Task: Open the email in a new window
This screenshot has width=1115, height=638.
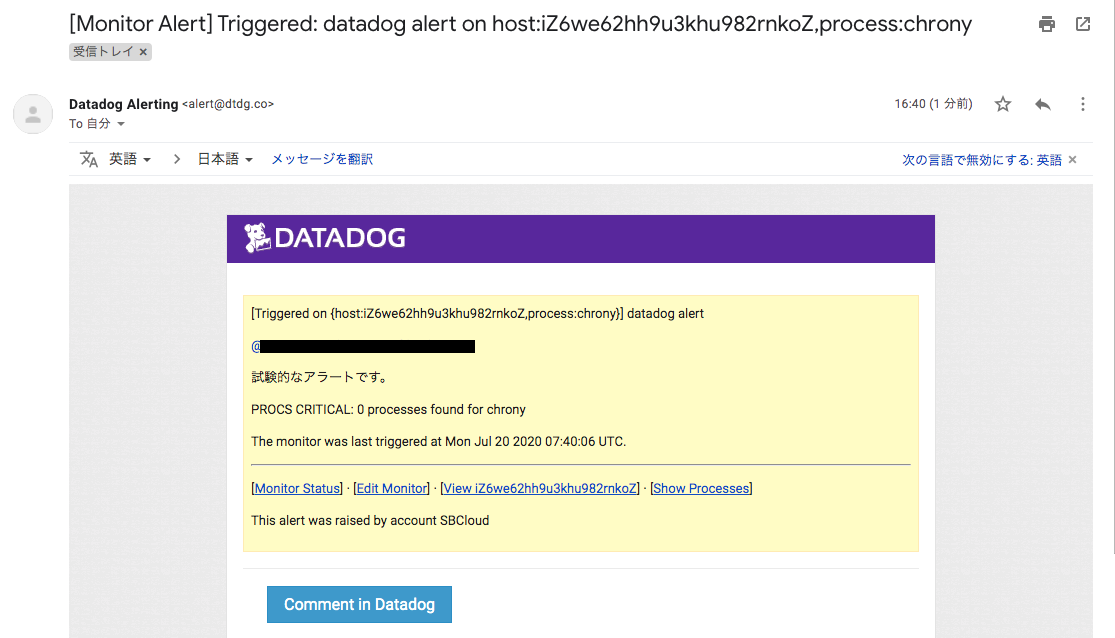Action: (1083, 24)
